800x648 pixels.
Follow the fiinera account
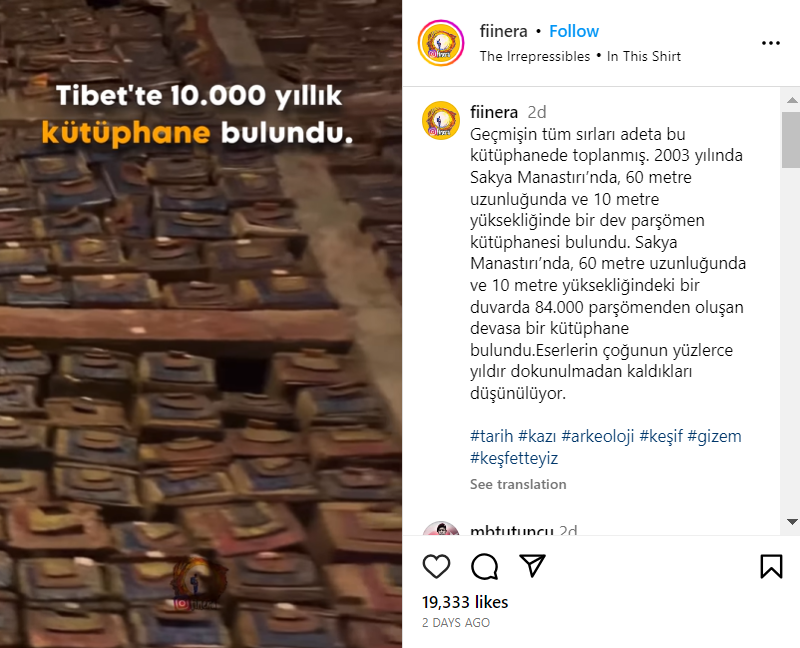click(x=573, y=31)
